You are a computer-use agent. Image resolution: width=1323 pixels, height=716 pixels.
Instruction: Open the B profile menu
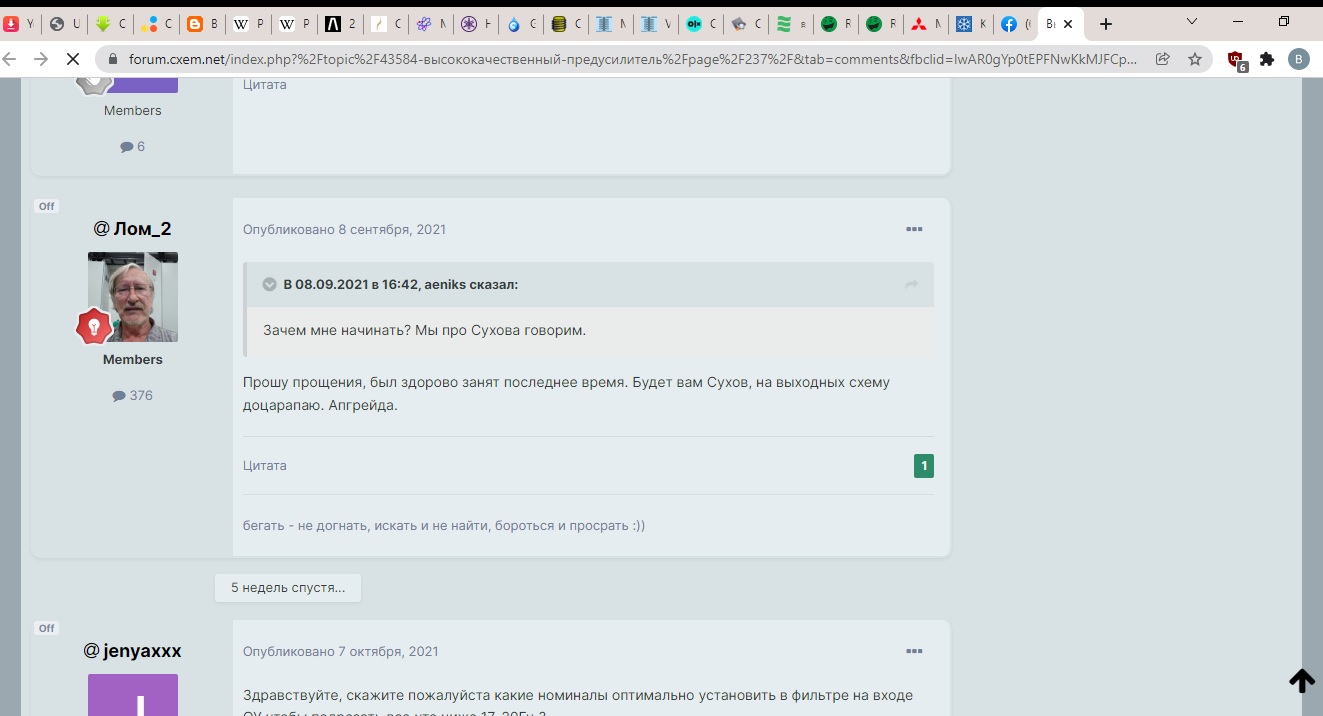(x=1299, y=59)
